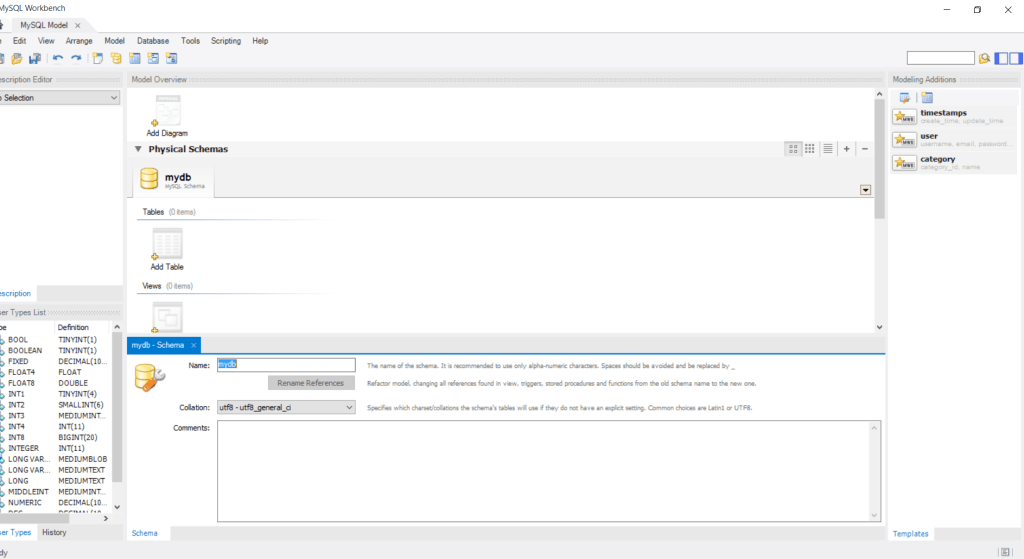Open the Scripting menu
This screenshot has height=559, width=1024.
pos(226,40)
